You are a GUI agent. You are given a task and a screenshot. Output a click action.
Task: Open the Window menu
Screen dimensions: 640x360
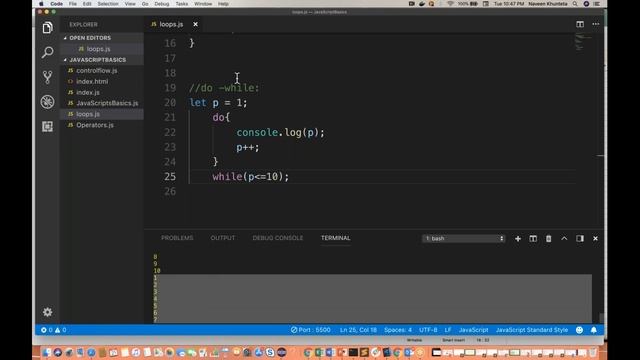pyautogui.click(x=203, y=4)
